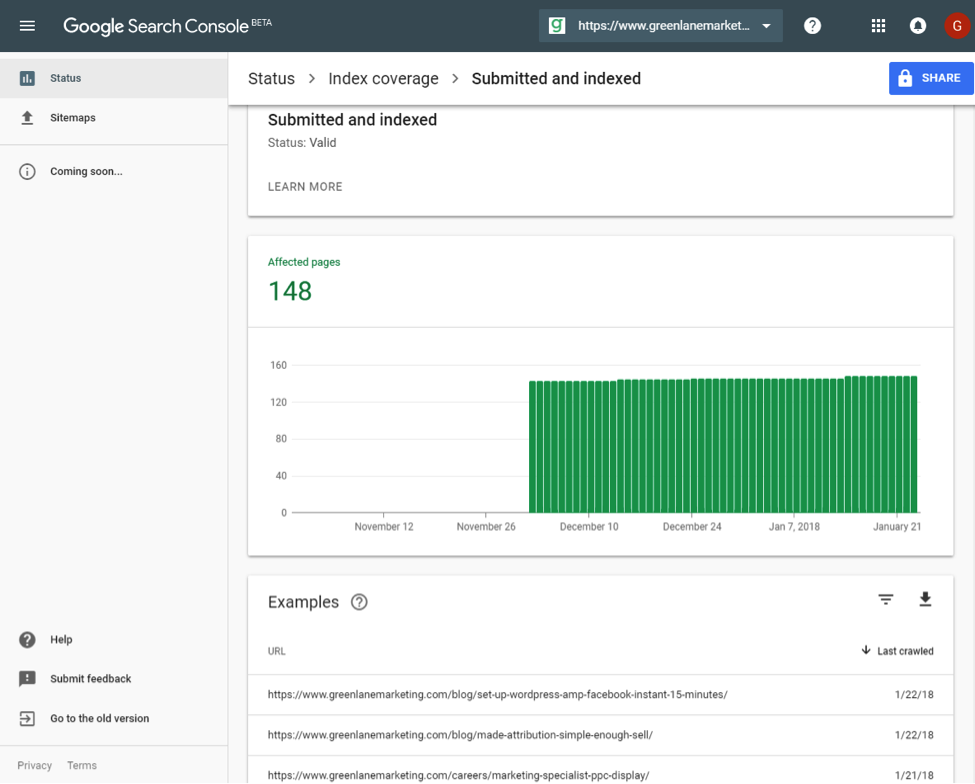Click the Jan 7, 2018 axis label

794,527
